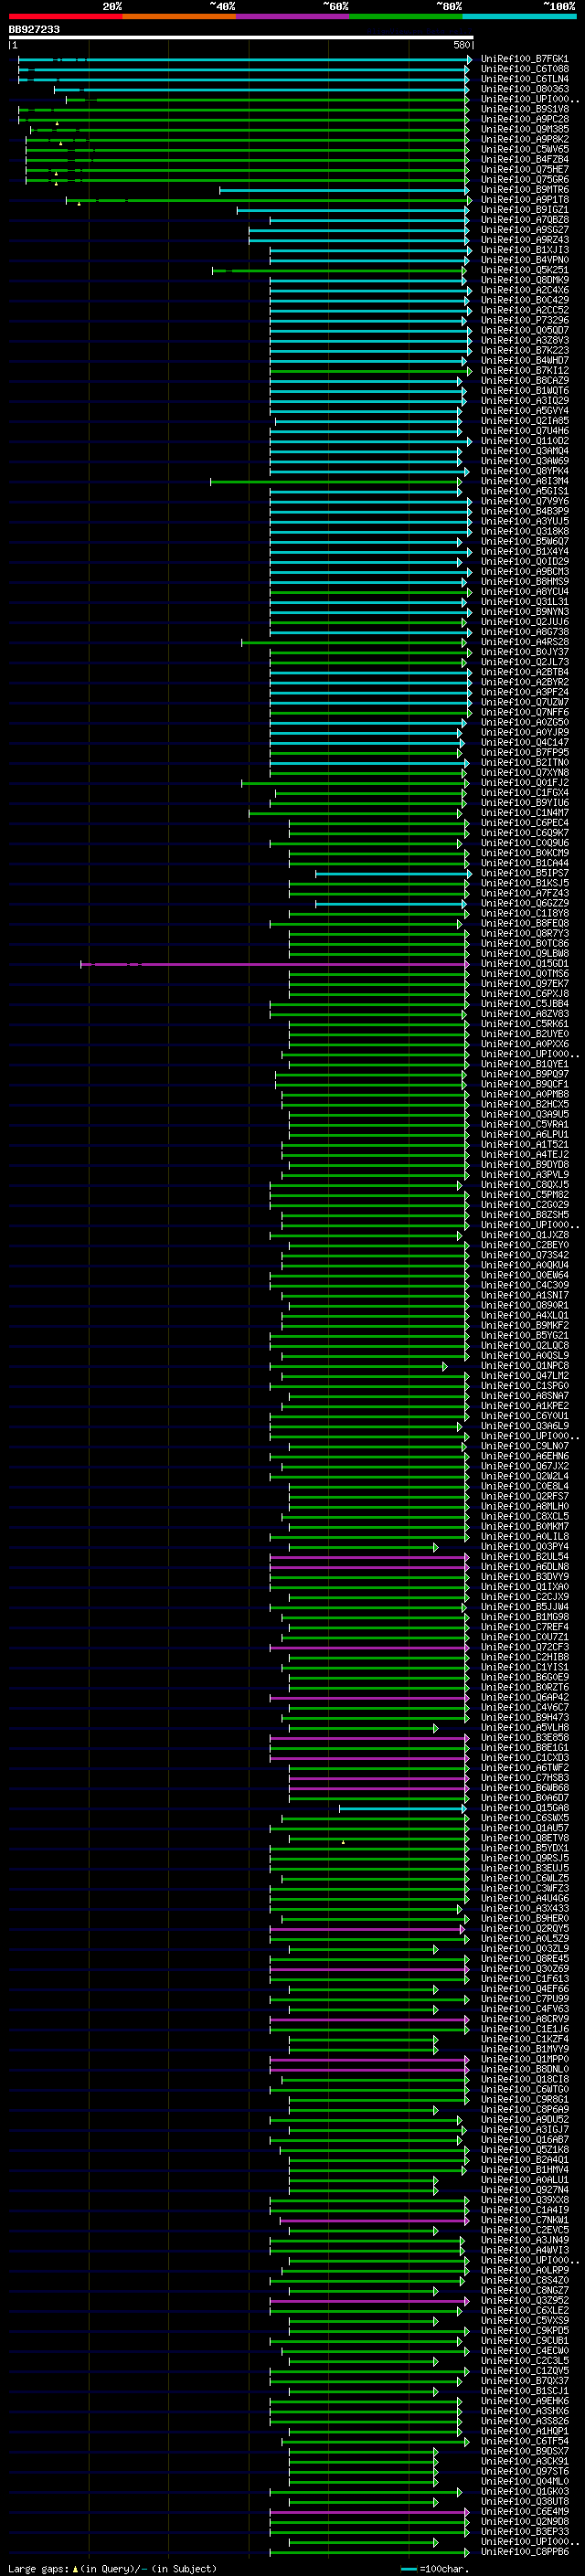
Task: Select the UniRef100_C6TLN4 label
Action: point(524,79)
